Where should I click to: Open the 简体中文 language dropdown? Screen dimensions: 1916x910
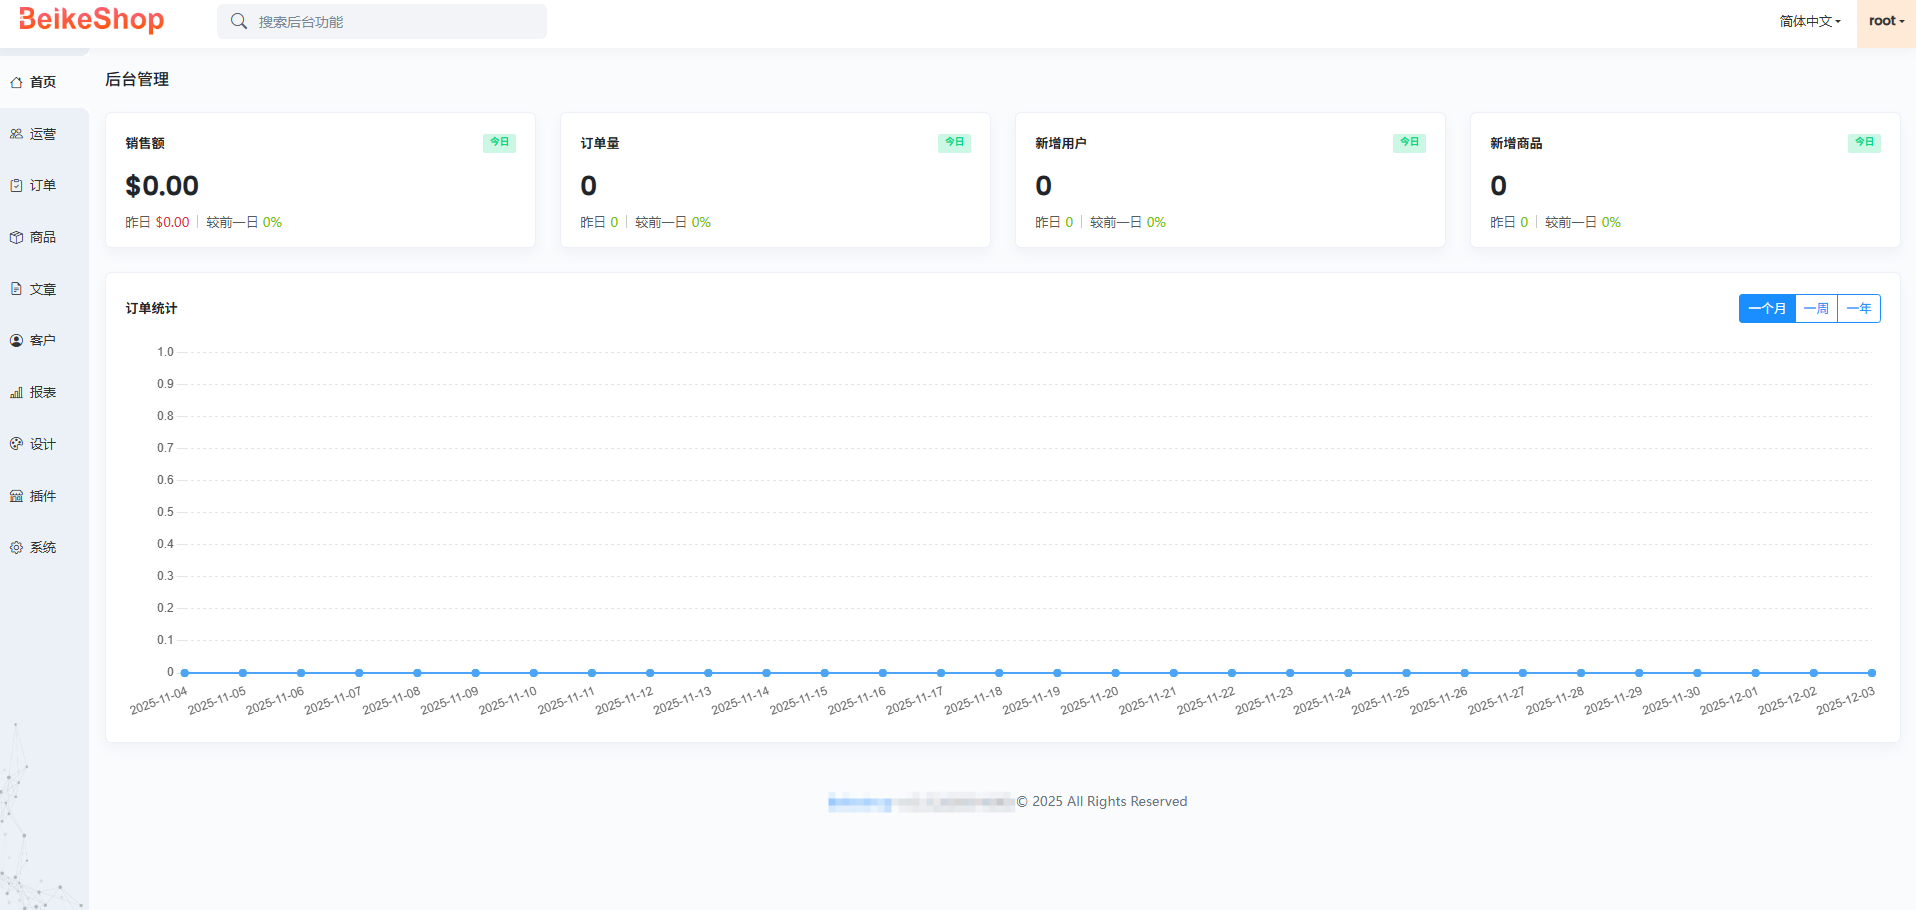tap(1809, 21)
